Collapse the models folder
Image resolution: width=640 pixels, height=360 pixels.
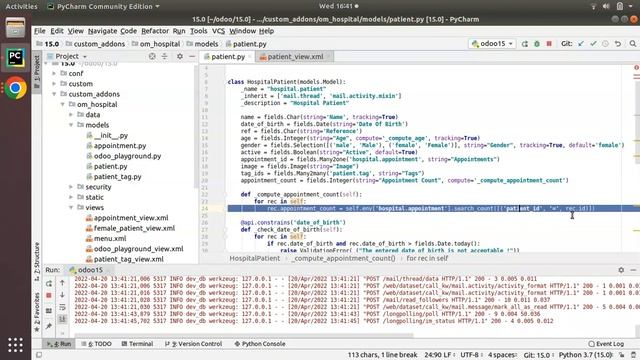coord(71,125)
